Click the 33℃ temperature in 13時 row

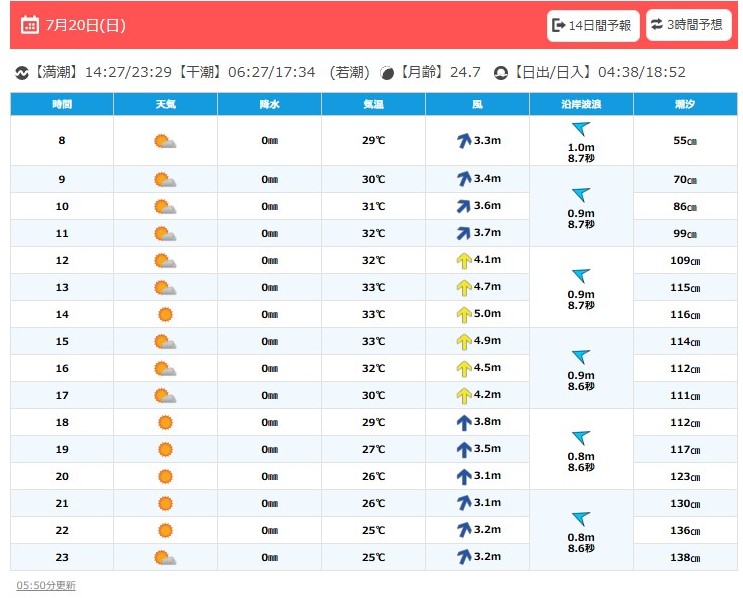pyautogui.click(x=373, y=287)
